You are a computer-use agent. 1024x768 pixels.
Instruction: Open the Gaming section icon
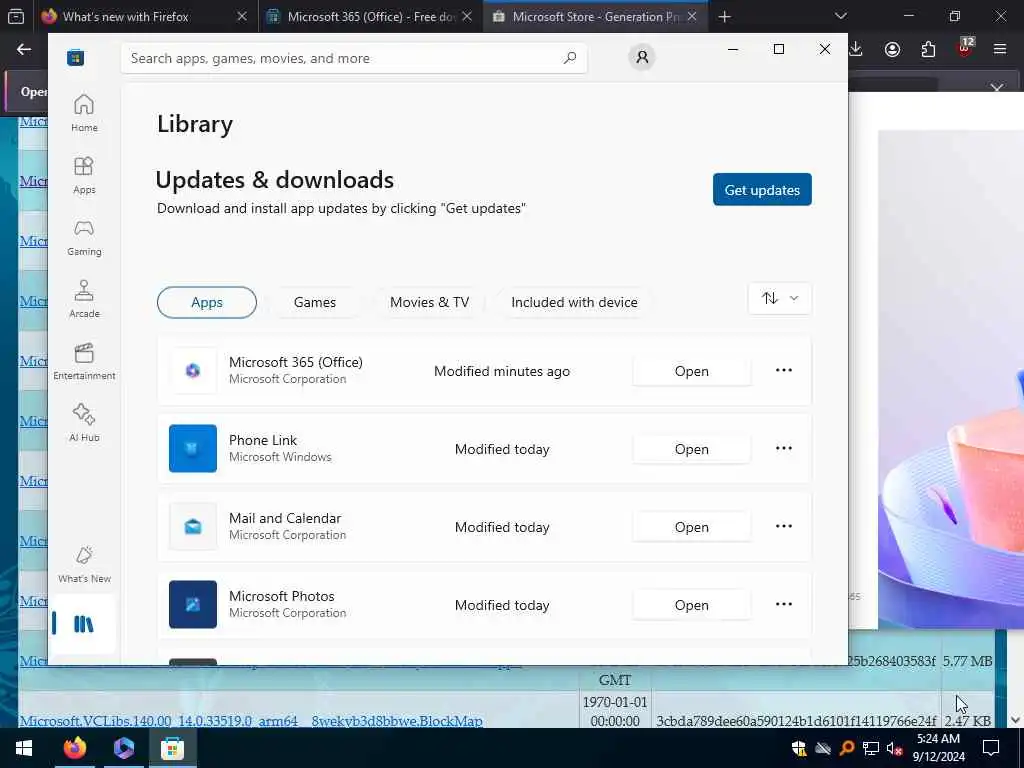[84, 237]
